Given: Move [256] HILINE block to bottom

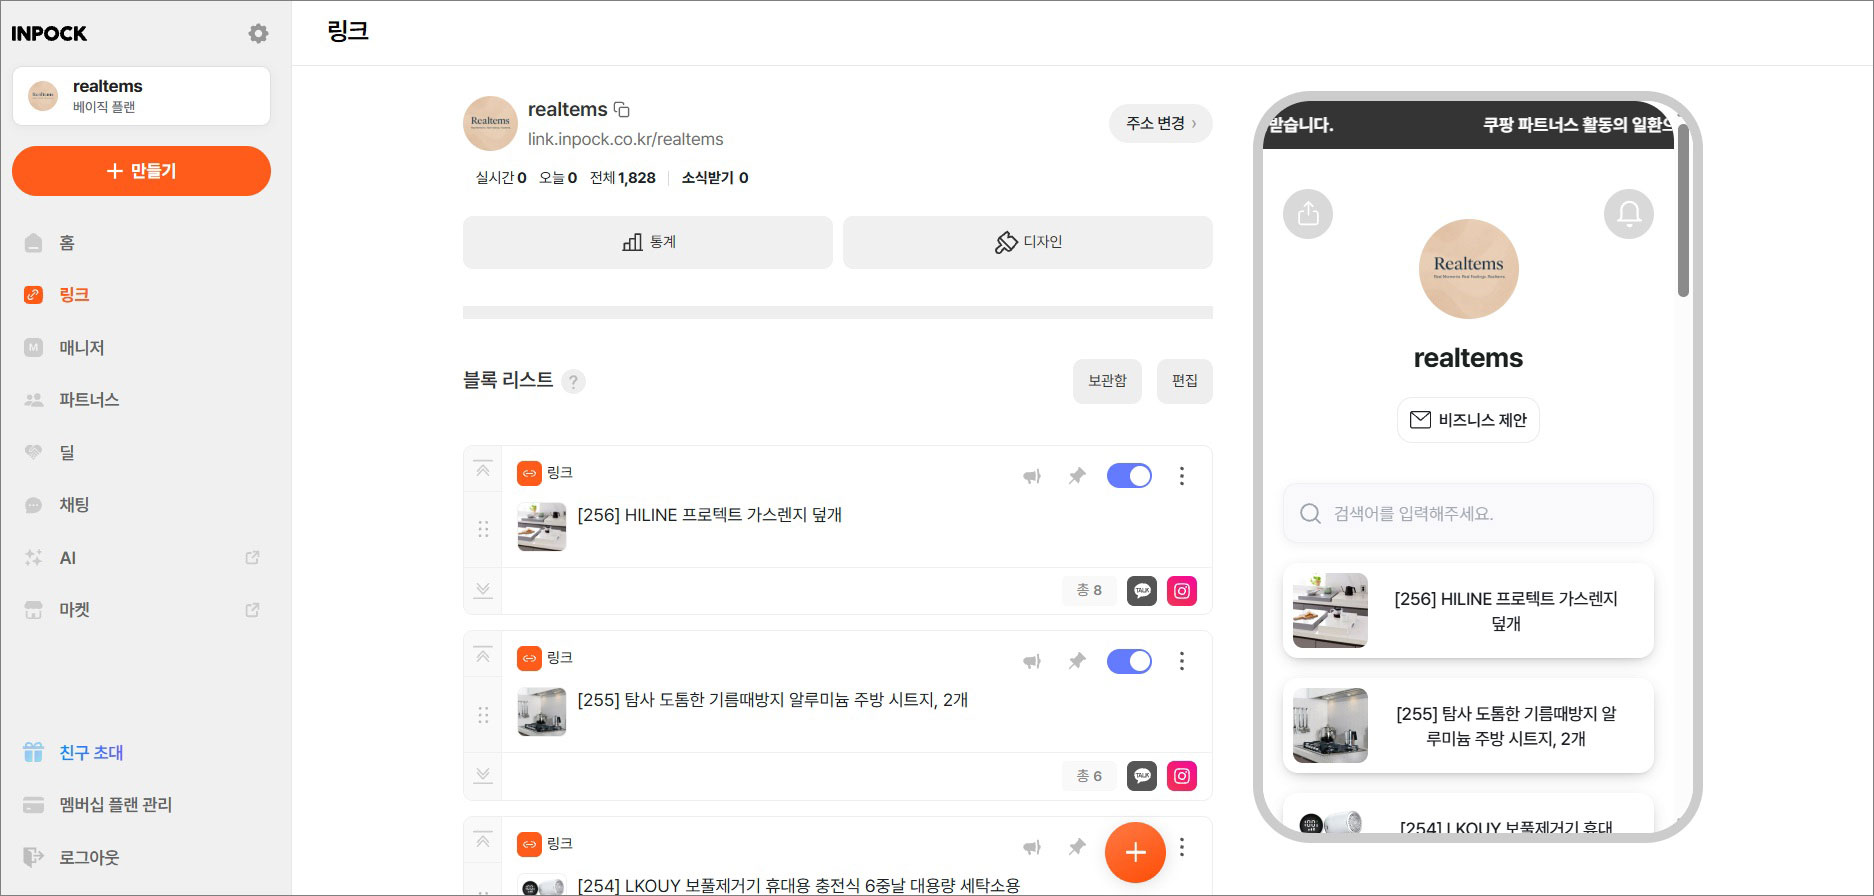Looking at the screenshot, I should 483,590.
